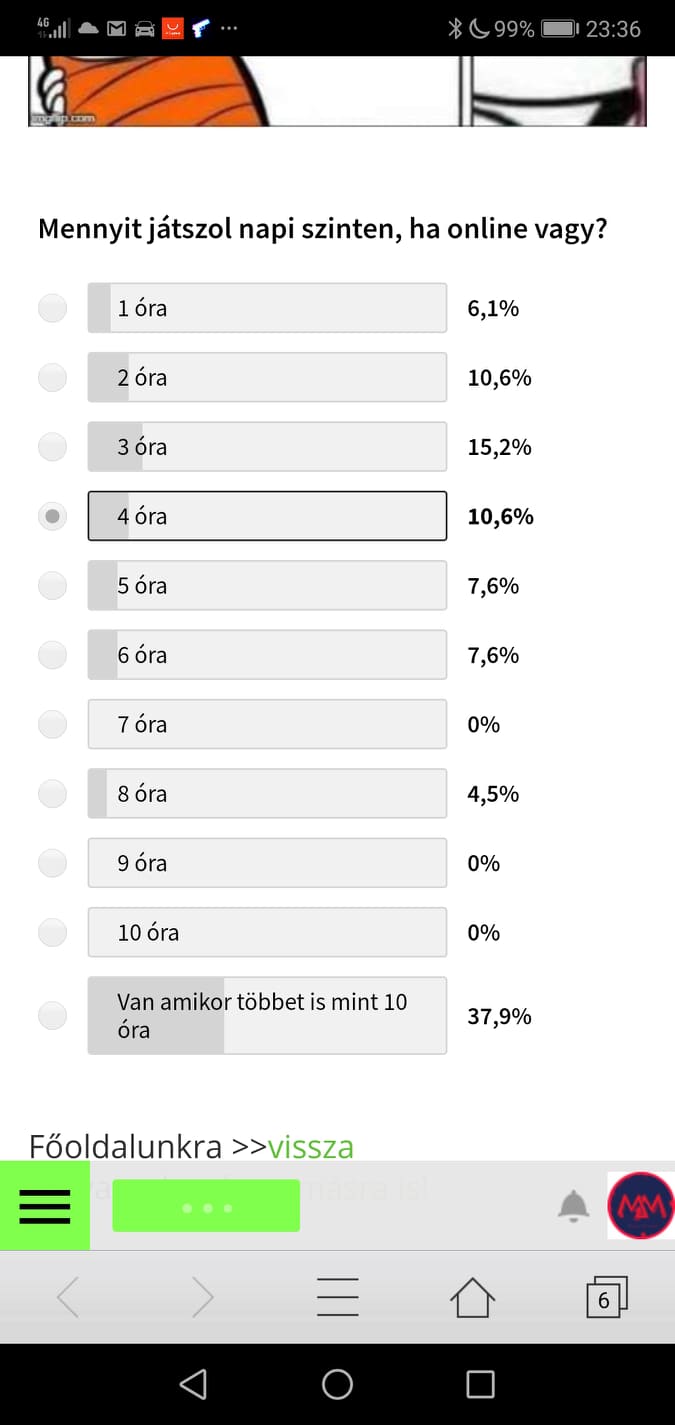Tap the Android home circle button
The image size is (675, 1425).
point(338,1384)
